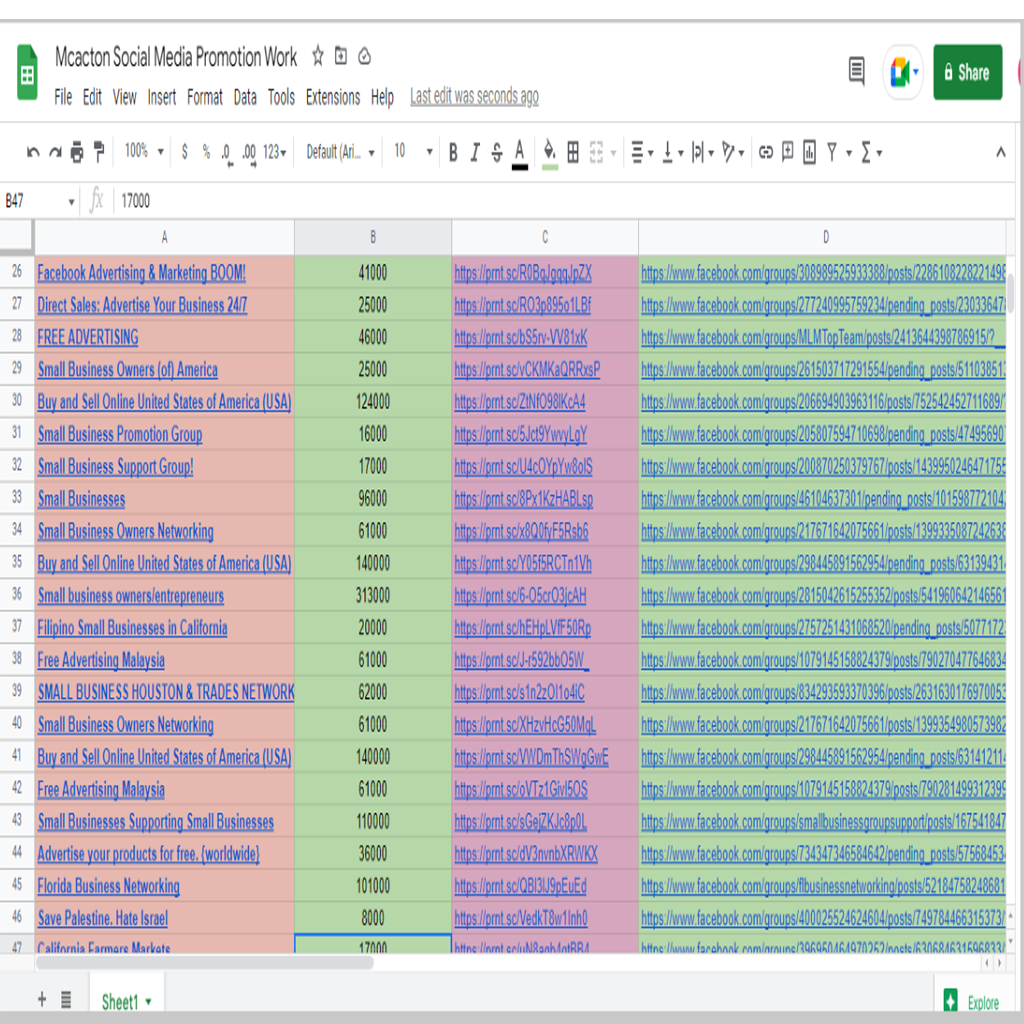Open comment history icon
This screenshot has height=1024, width=1024.
[856, 71]
